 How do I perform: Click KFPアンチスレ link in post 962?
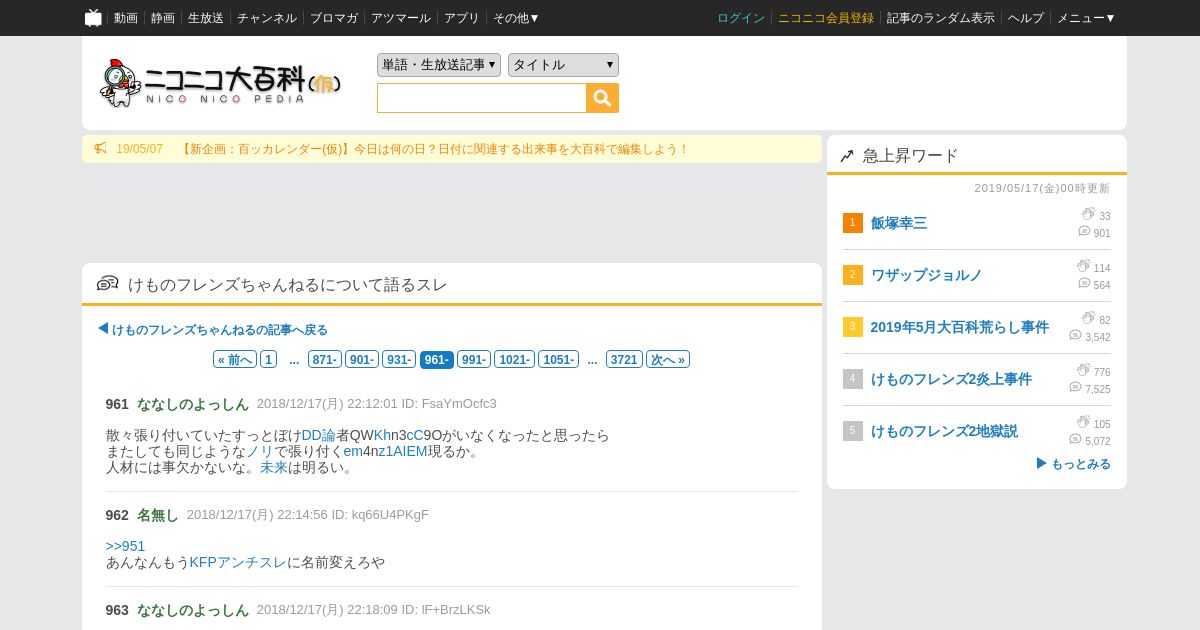point(238,562)
